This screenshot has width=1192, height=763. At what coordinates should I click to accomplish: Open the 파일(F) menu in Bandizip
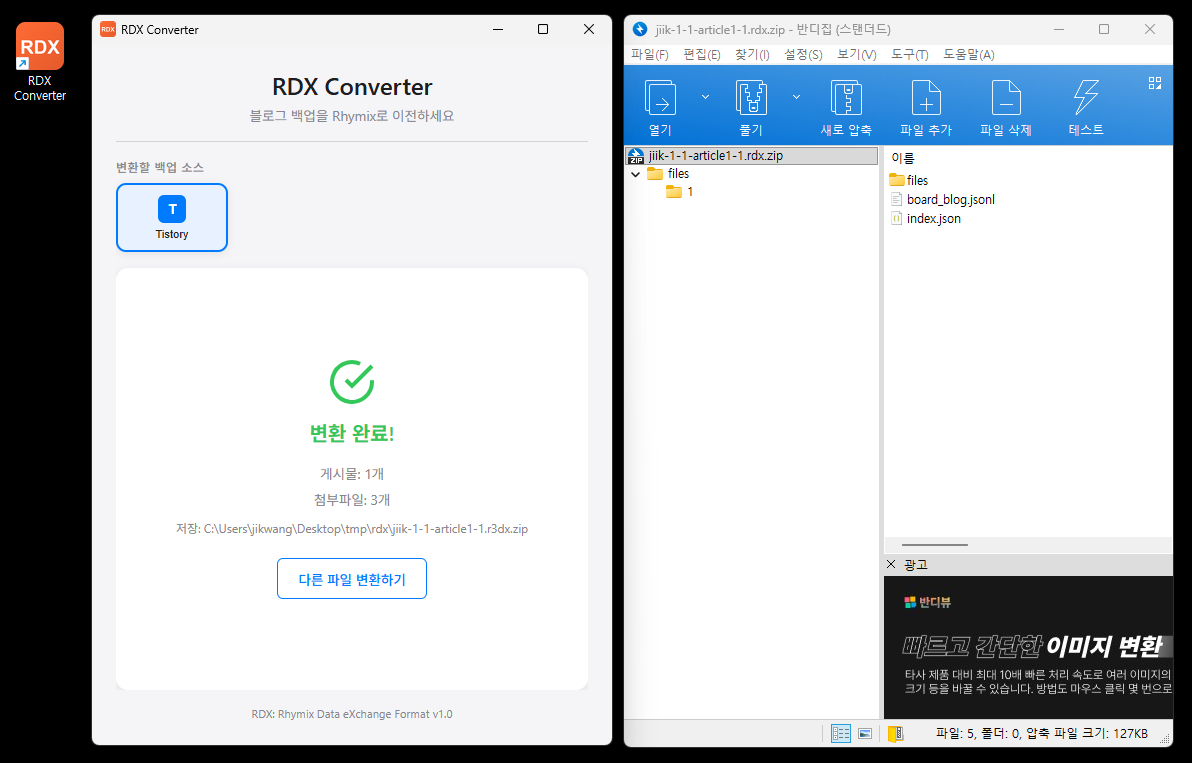pos(650,55)
